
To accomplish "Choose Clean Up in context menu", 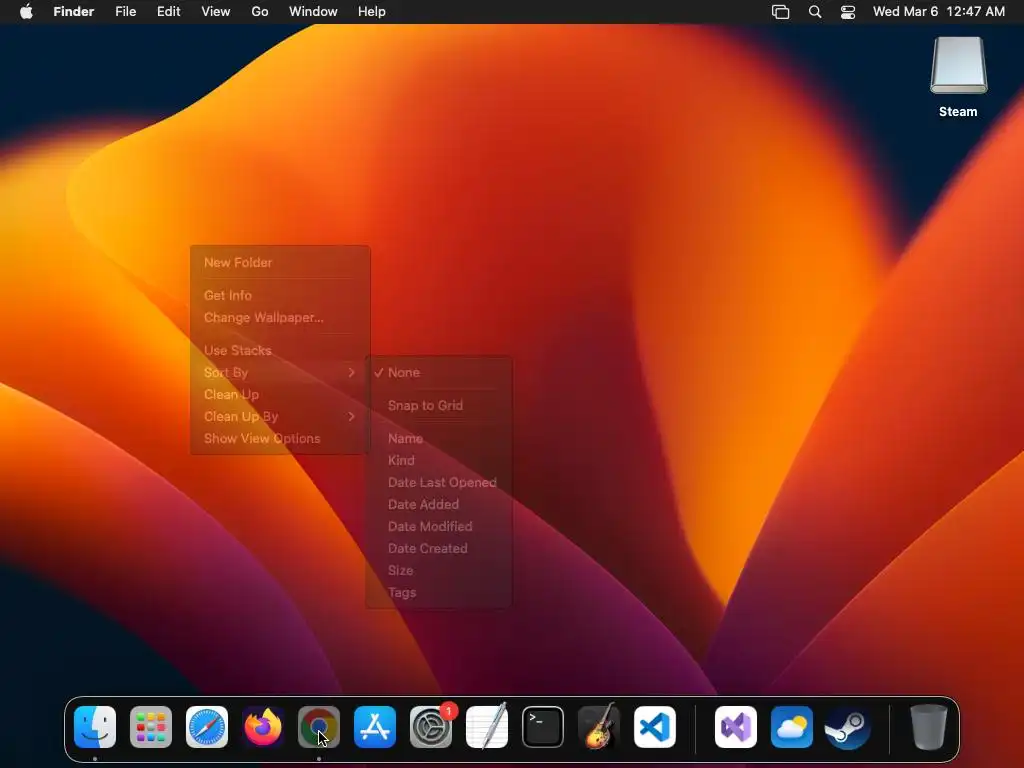I will click(x=280, y=394).
